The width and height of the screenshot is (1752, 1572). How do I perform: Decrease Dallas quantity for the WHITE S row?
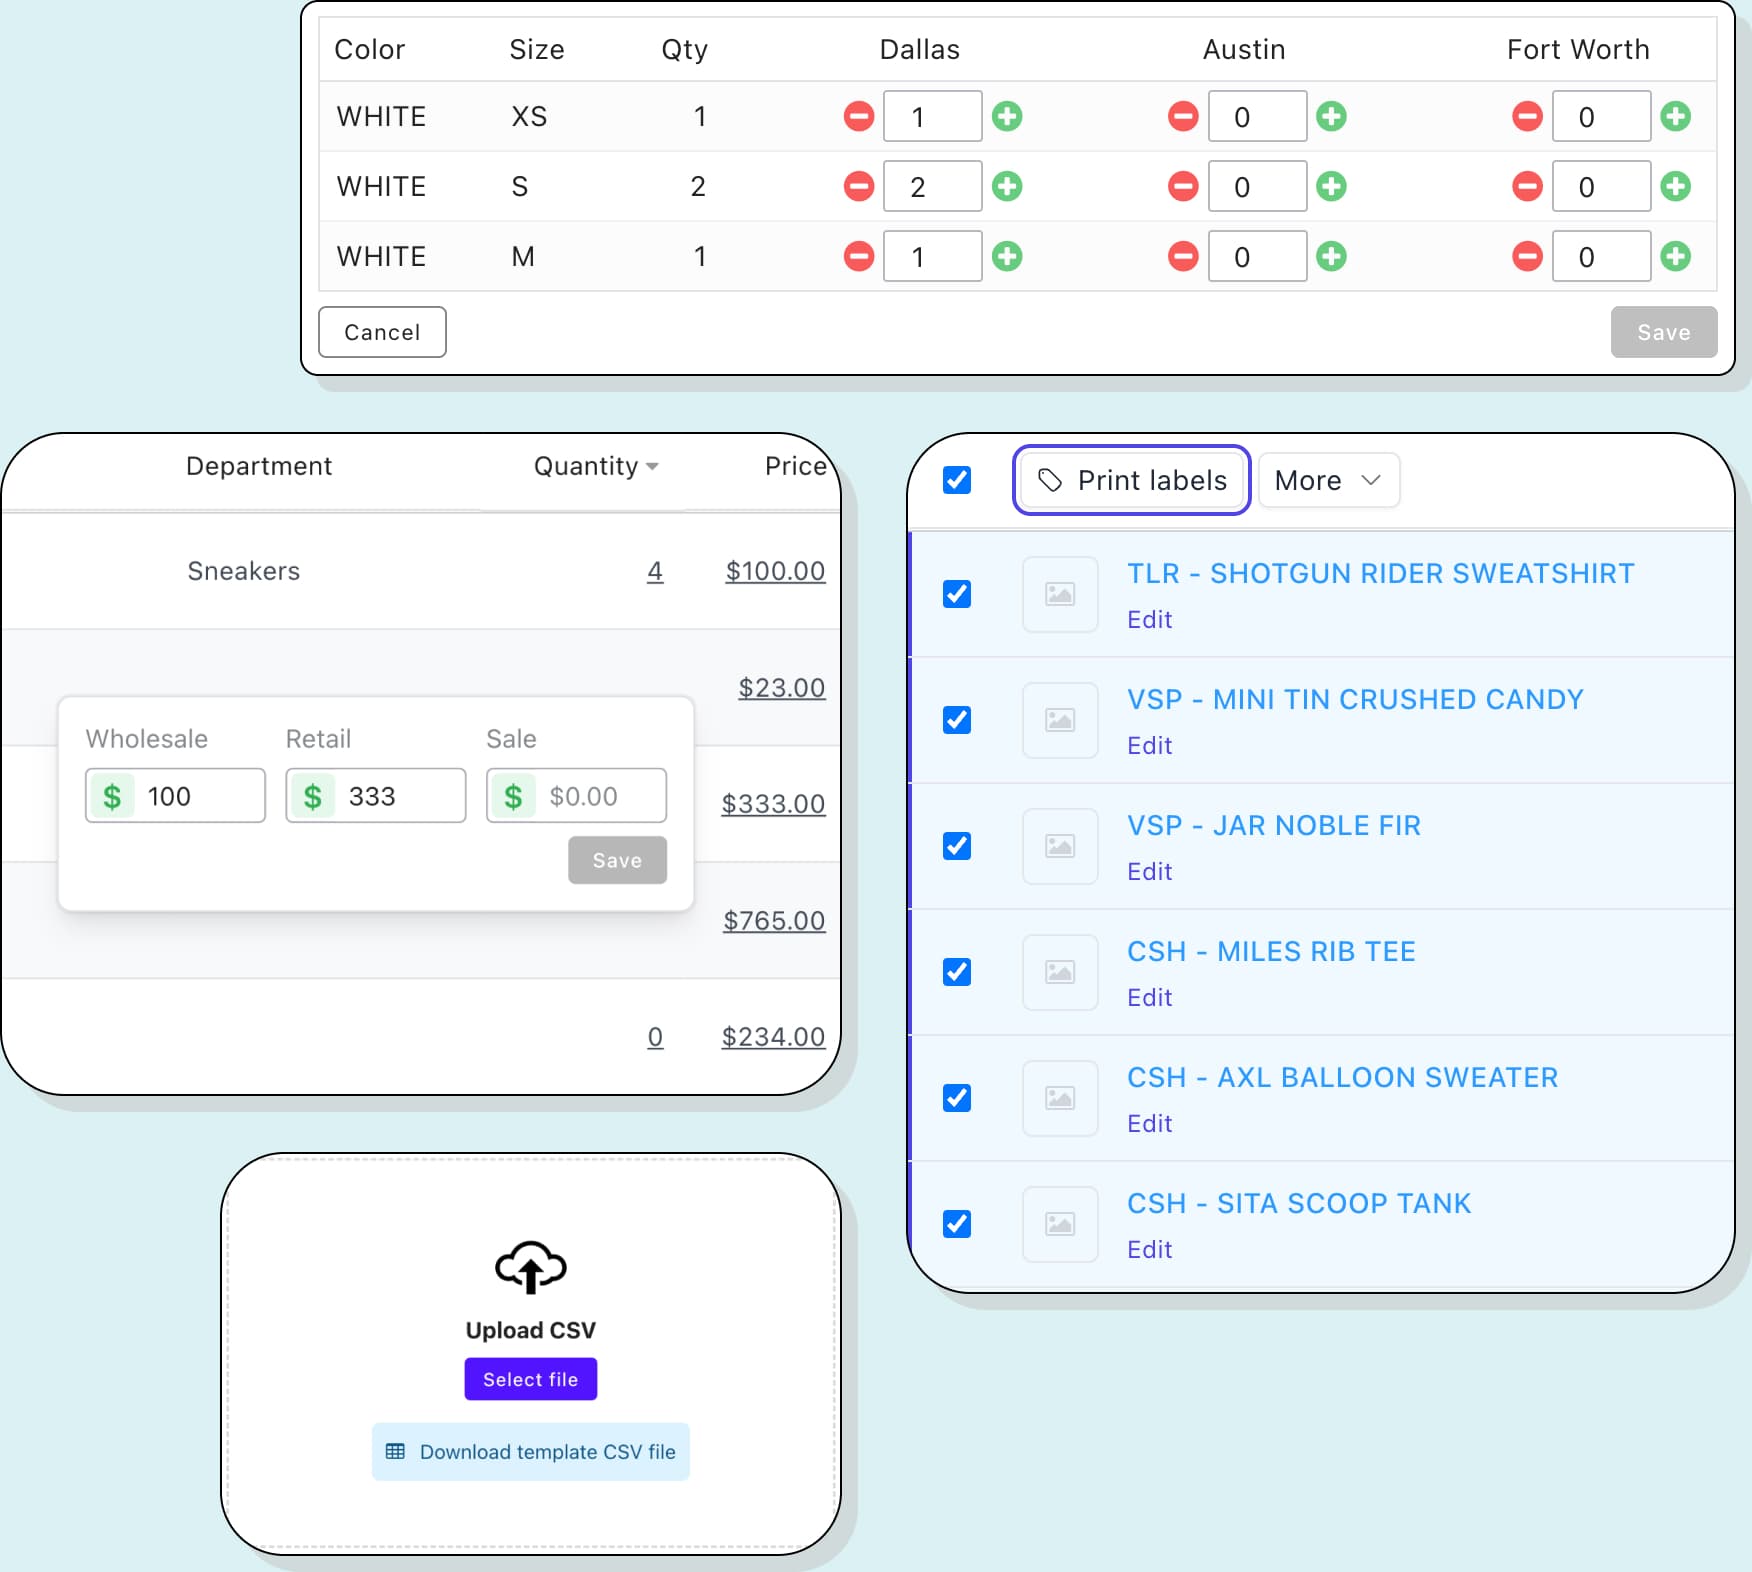click(858, 186)
